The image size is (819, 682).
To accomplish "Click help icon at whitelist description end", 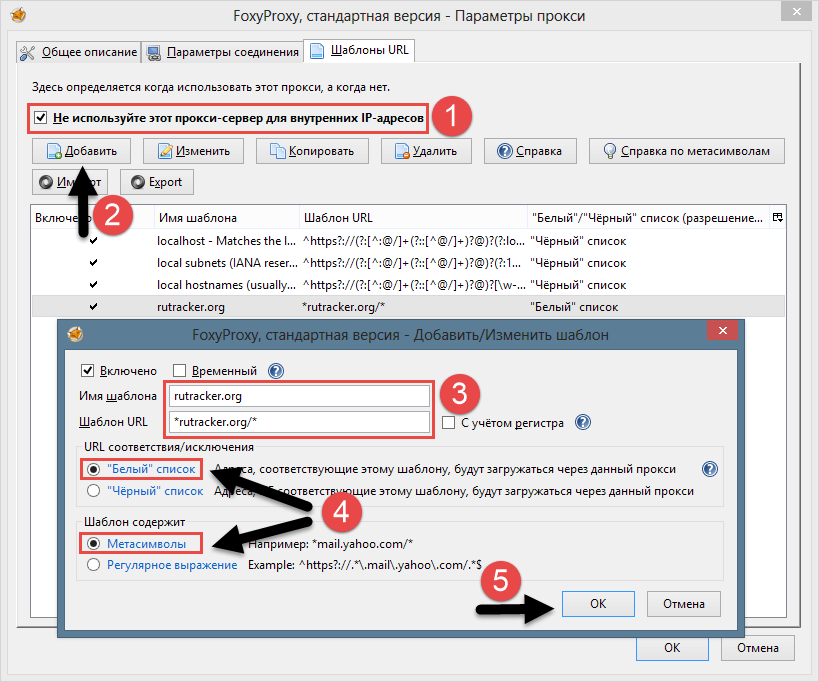I will (x=710, y=468).
